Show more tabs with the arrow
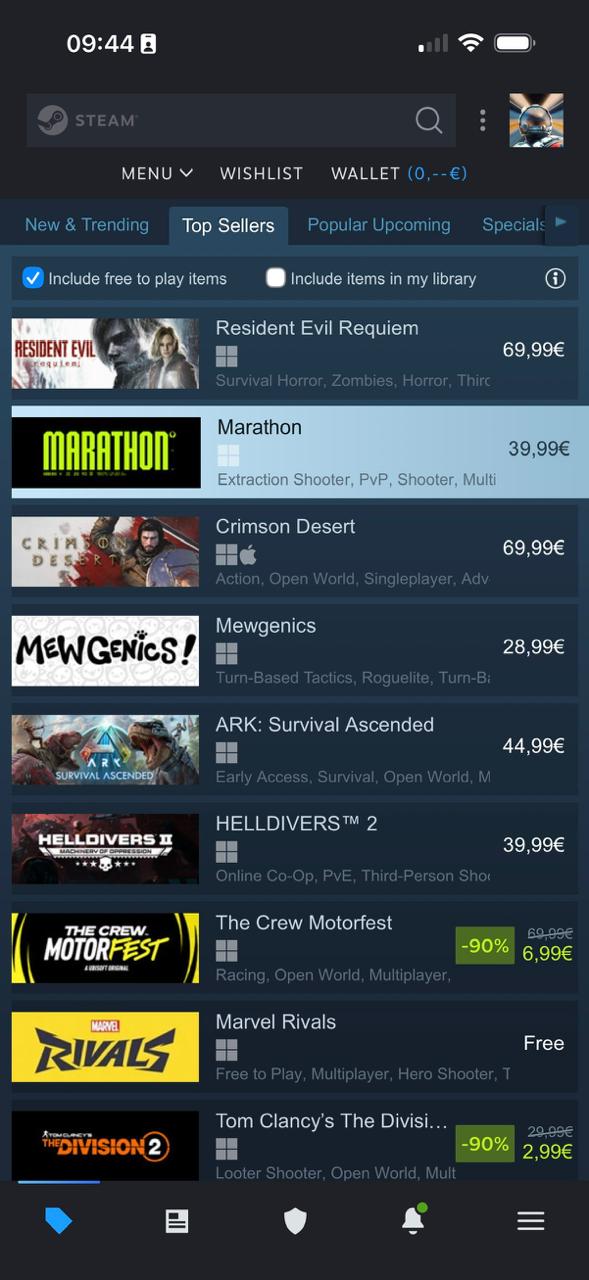Screen dimensions: 589x1280 560,223
